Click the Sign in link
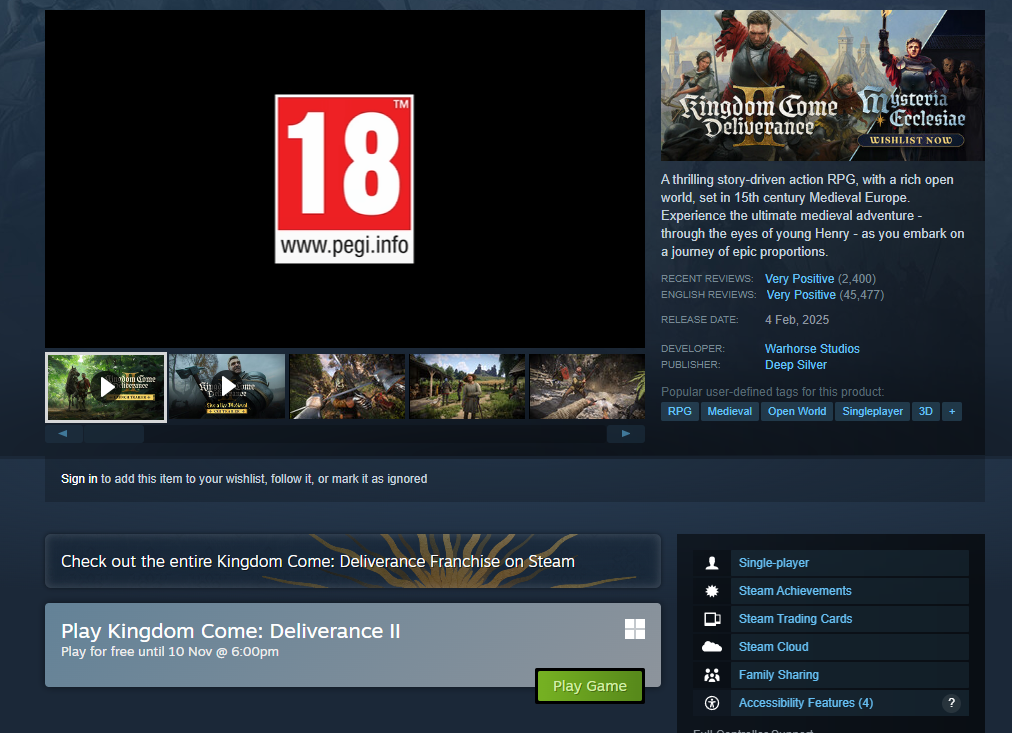Viewport: 1012px width, 733px height. [79, 479]
